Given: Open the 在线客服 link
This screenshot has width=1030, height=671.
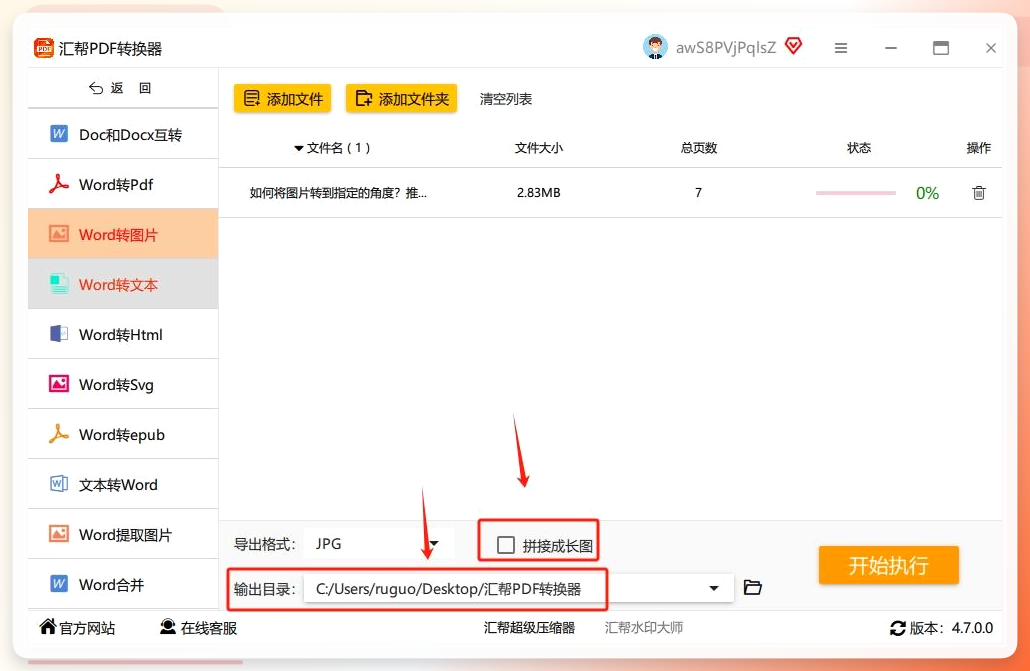Looking at the screenshot, I should [208, 628].
